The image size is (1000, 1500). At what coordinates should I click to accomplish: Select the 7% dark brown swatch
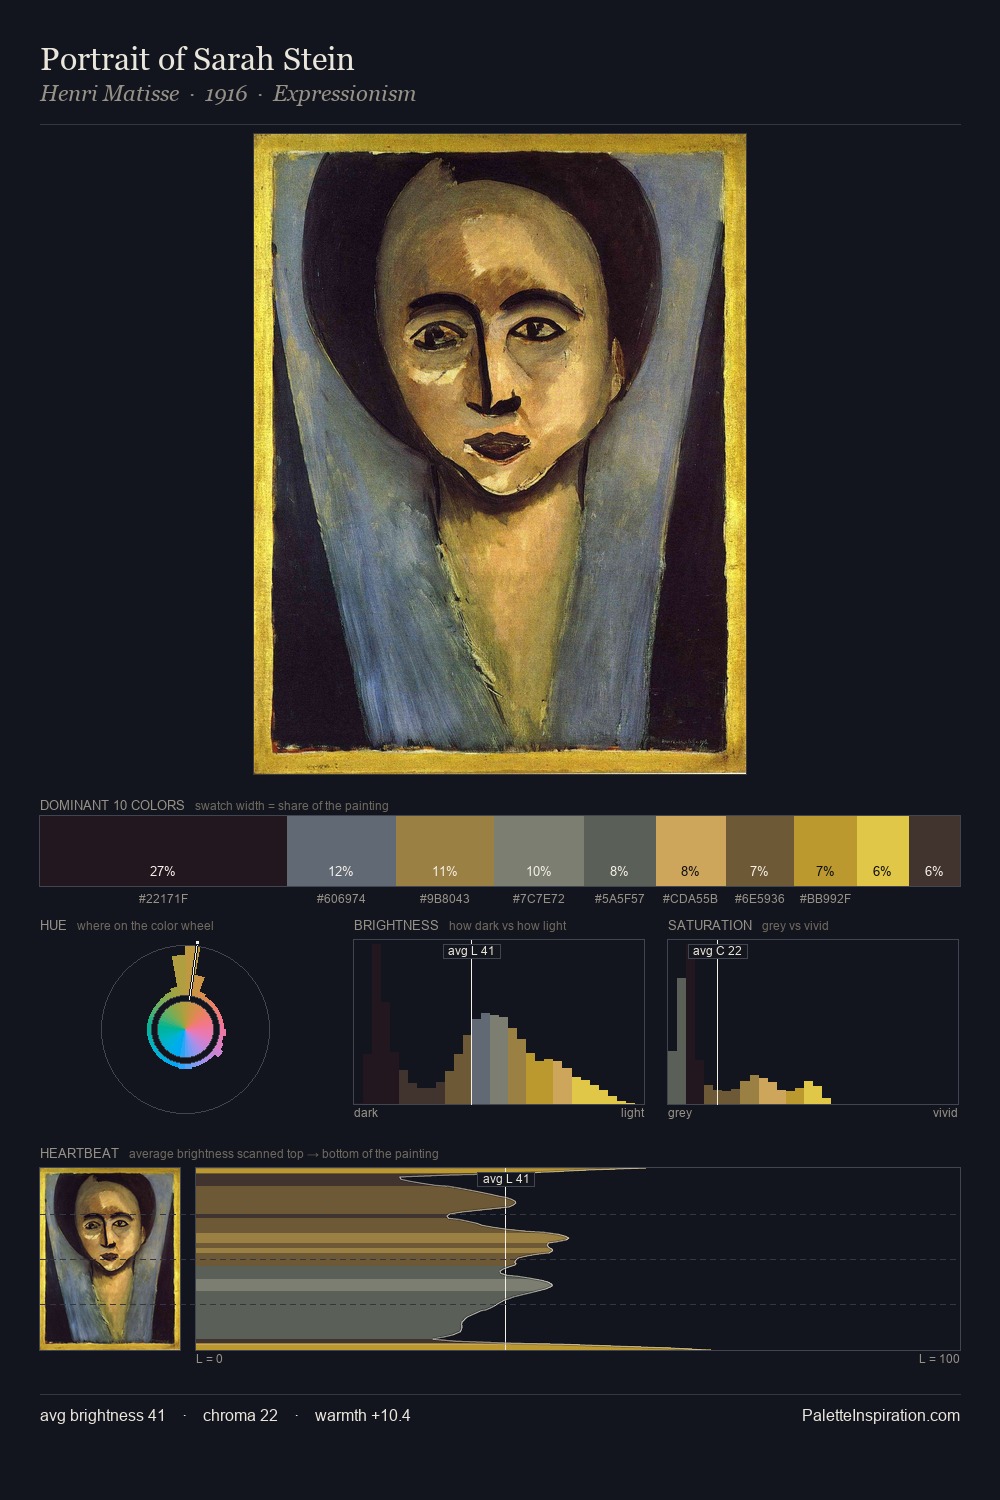pos(760,851)
